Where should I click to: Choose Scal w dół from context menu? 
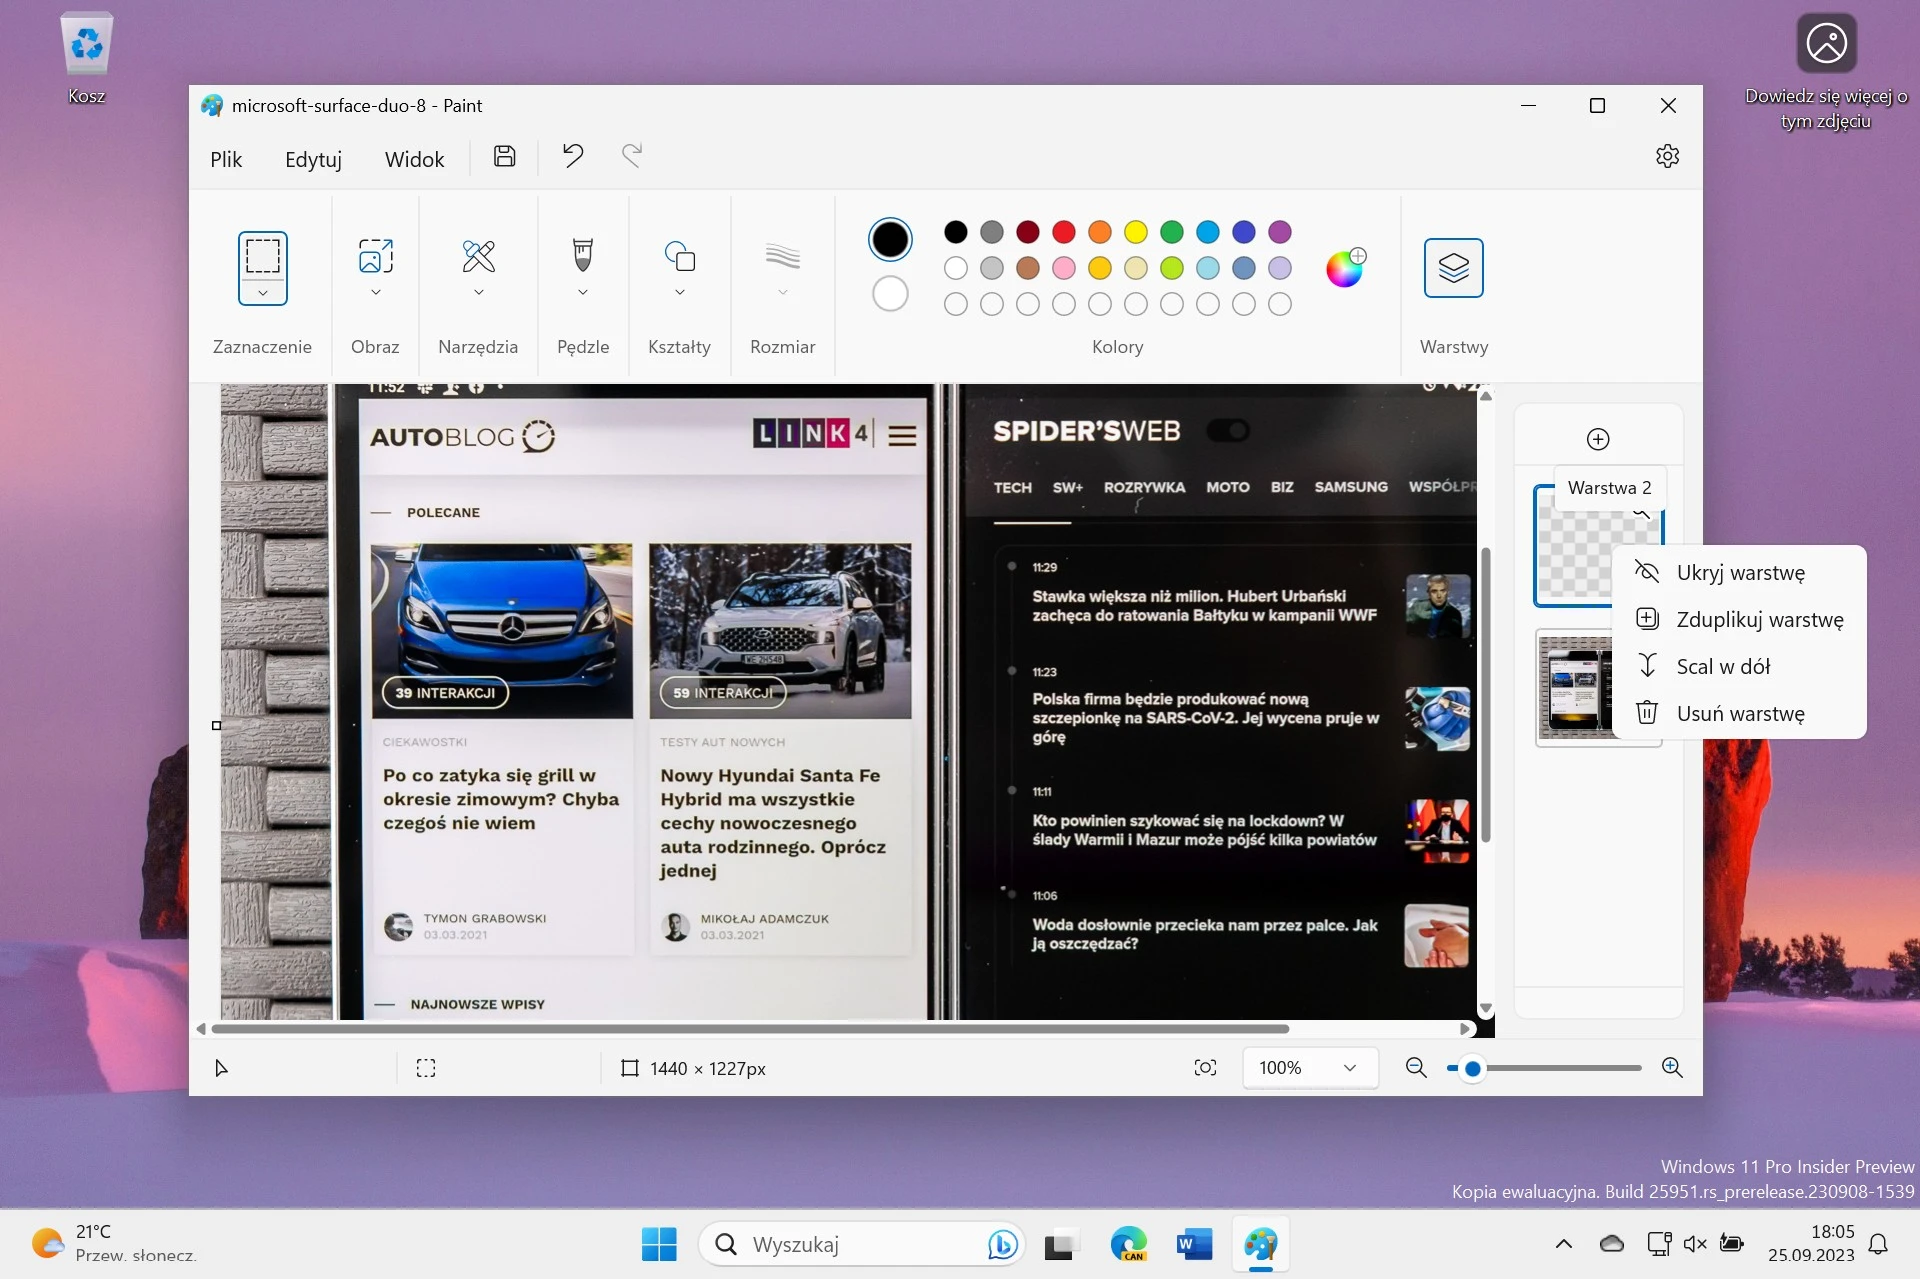pos(1739,666)
